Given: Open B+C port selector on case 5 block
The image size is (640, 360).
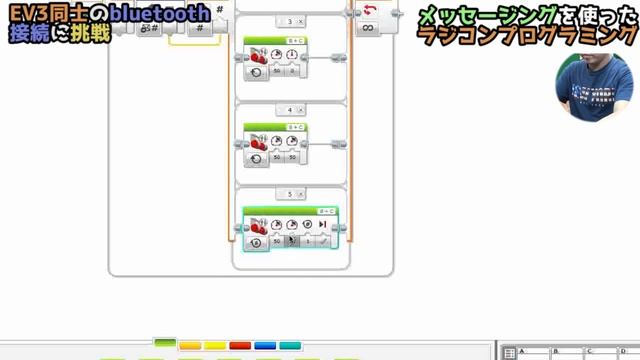Looking at the screenshot, I should click(327, 211).
